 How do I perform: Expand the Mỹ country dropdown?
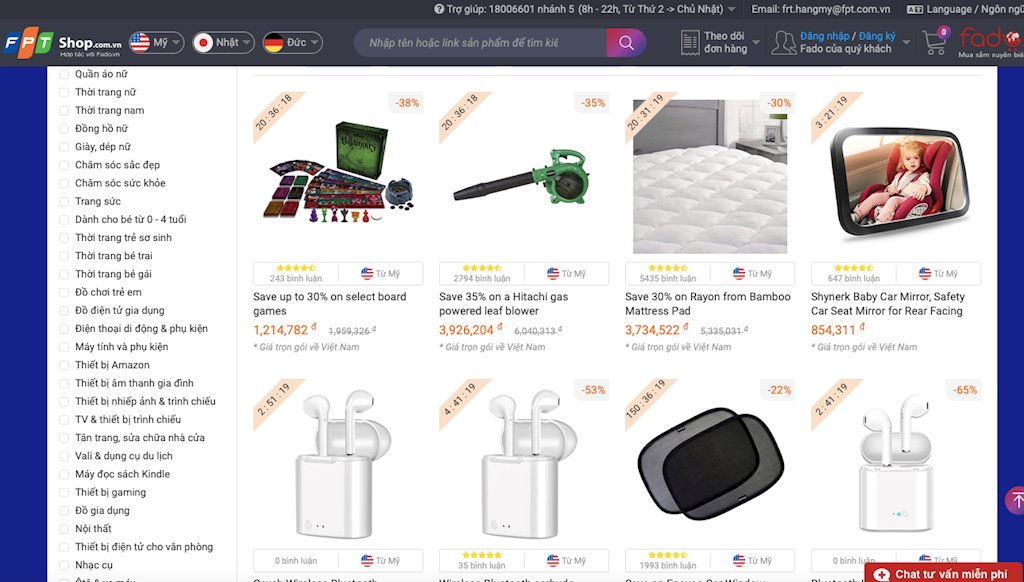(x=156, y=43)
